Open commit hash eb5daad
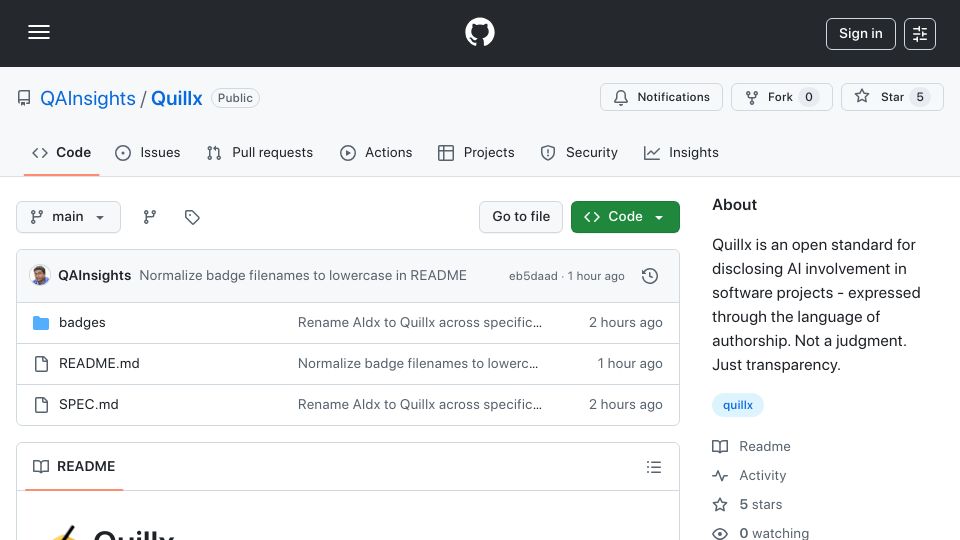This screenshot has height=540, width=960. point(533,276)
